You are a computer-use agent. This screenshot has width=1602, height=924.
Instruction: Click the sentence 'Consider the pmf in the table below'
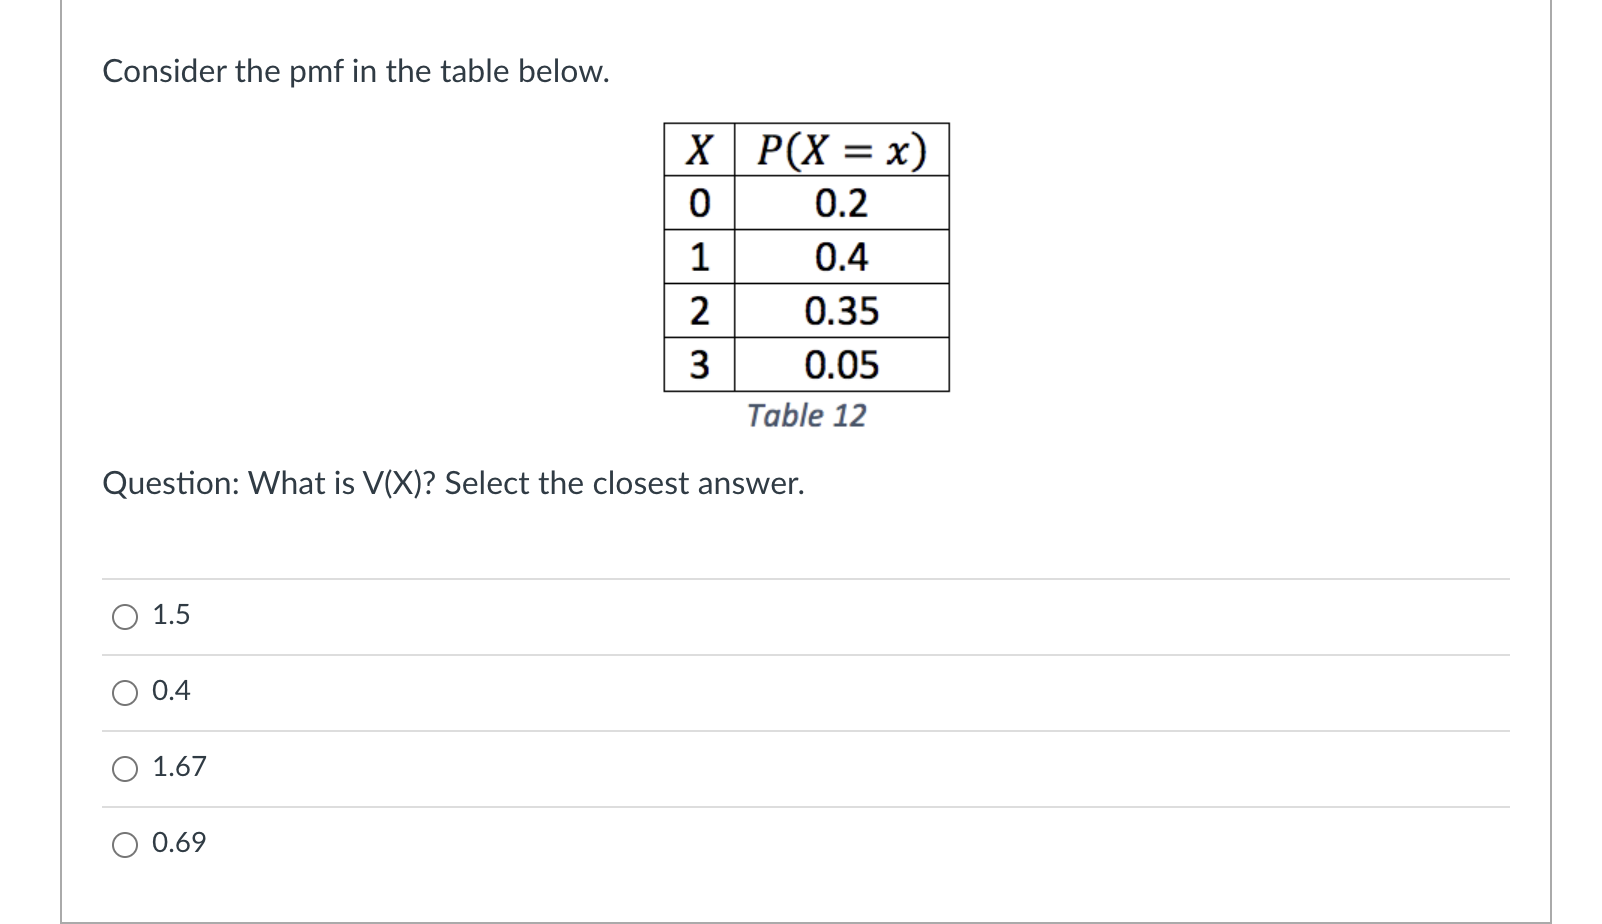click(x=355, y=71)
